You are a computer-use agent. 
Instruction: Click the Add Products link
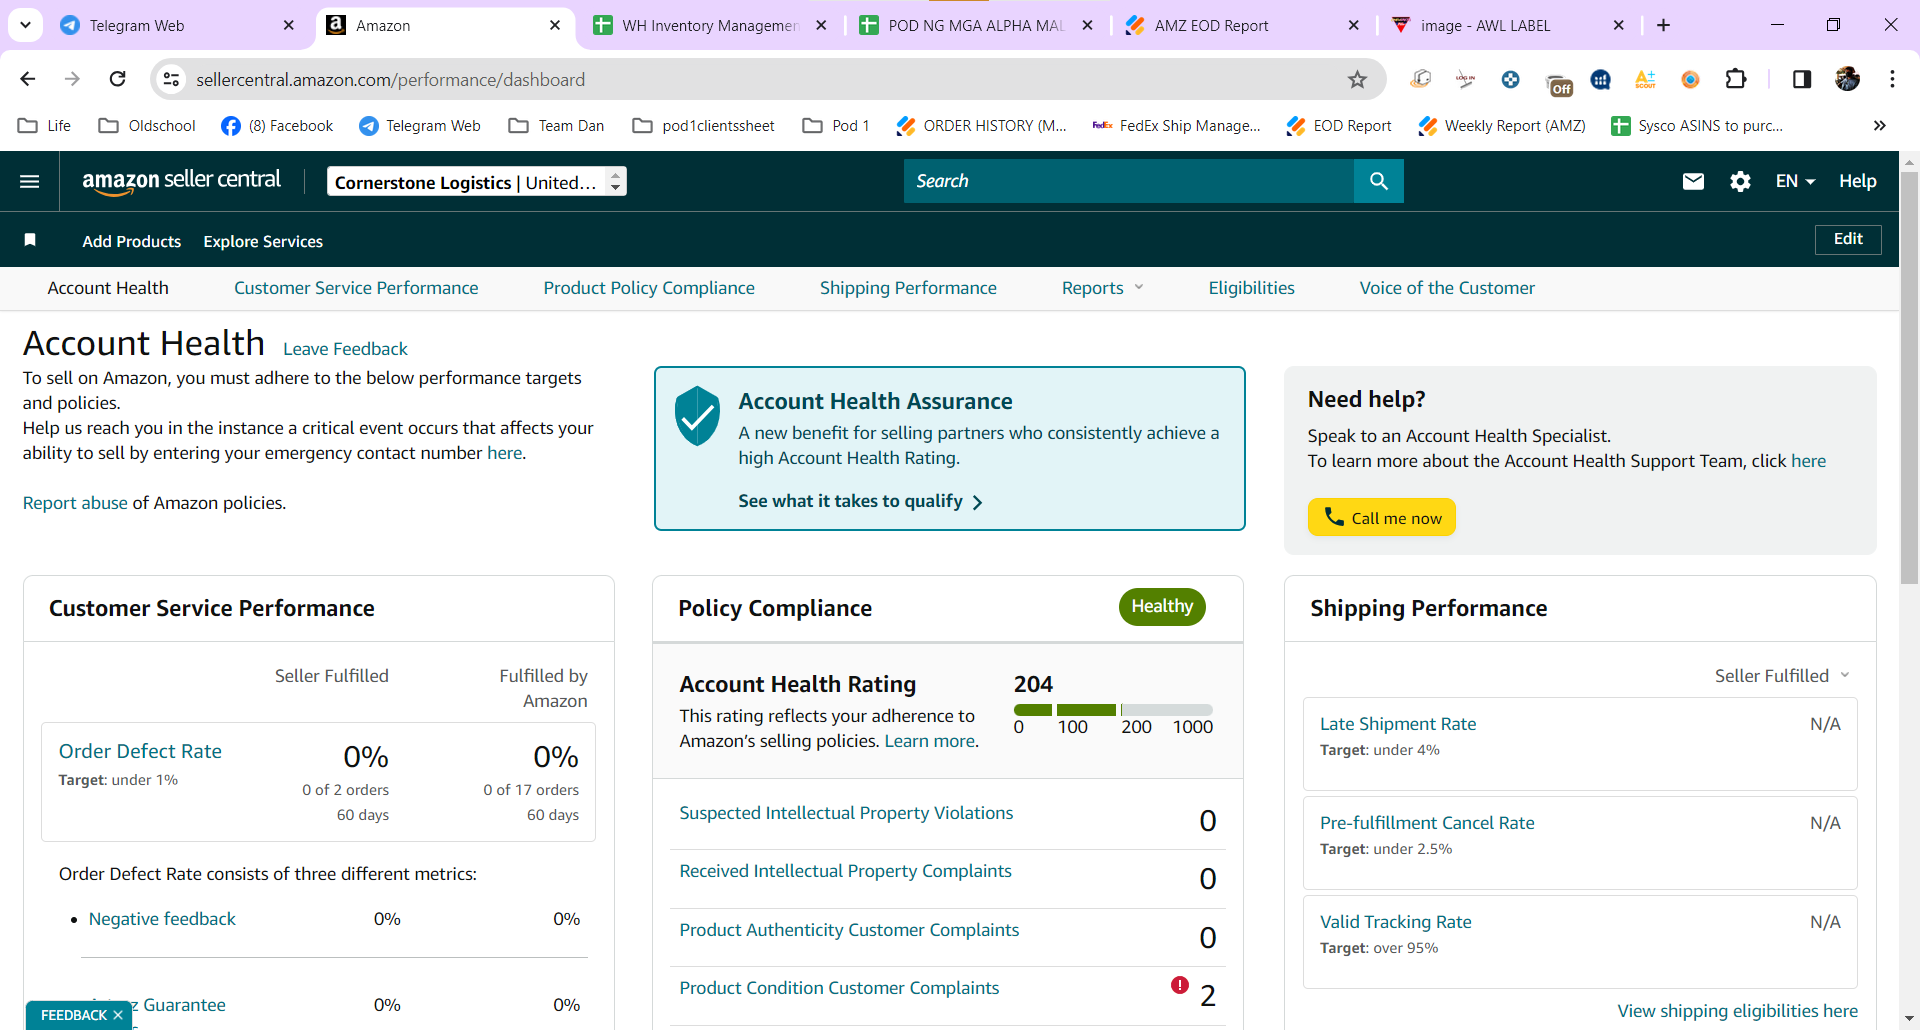coord(132,241)
